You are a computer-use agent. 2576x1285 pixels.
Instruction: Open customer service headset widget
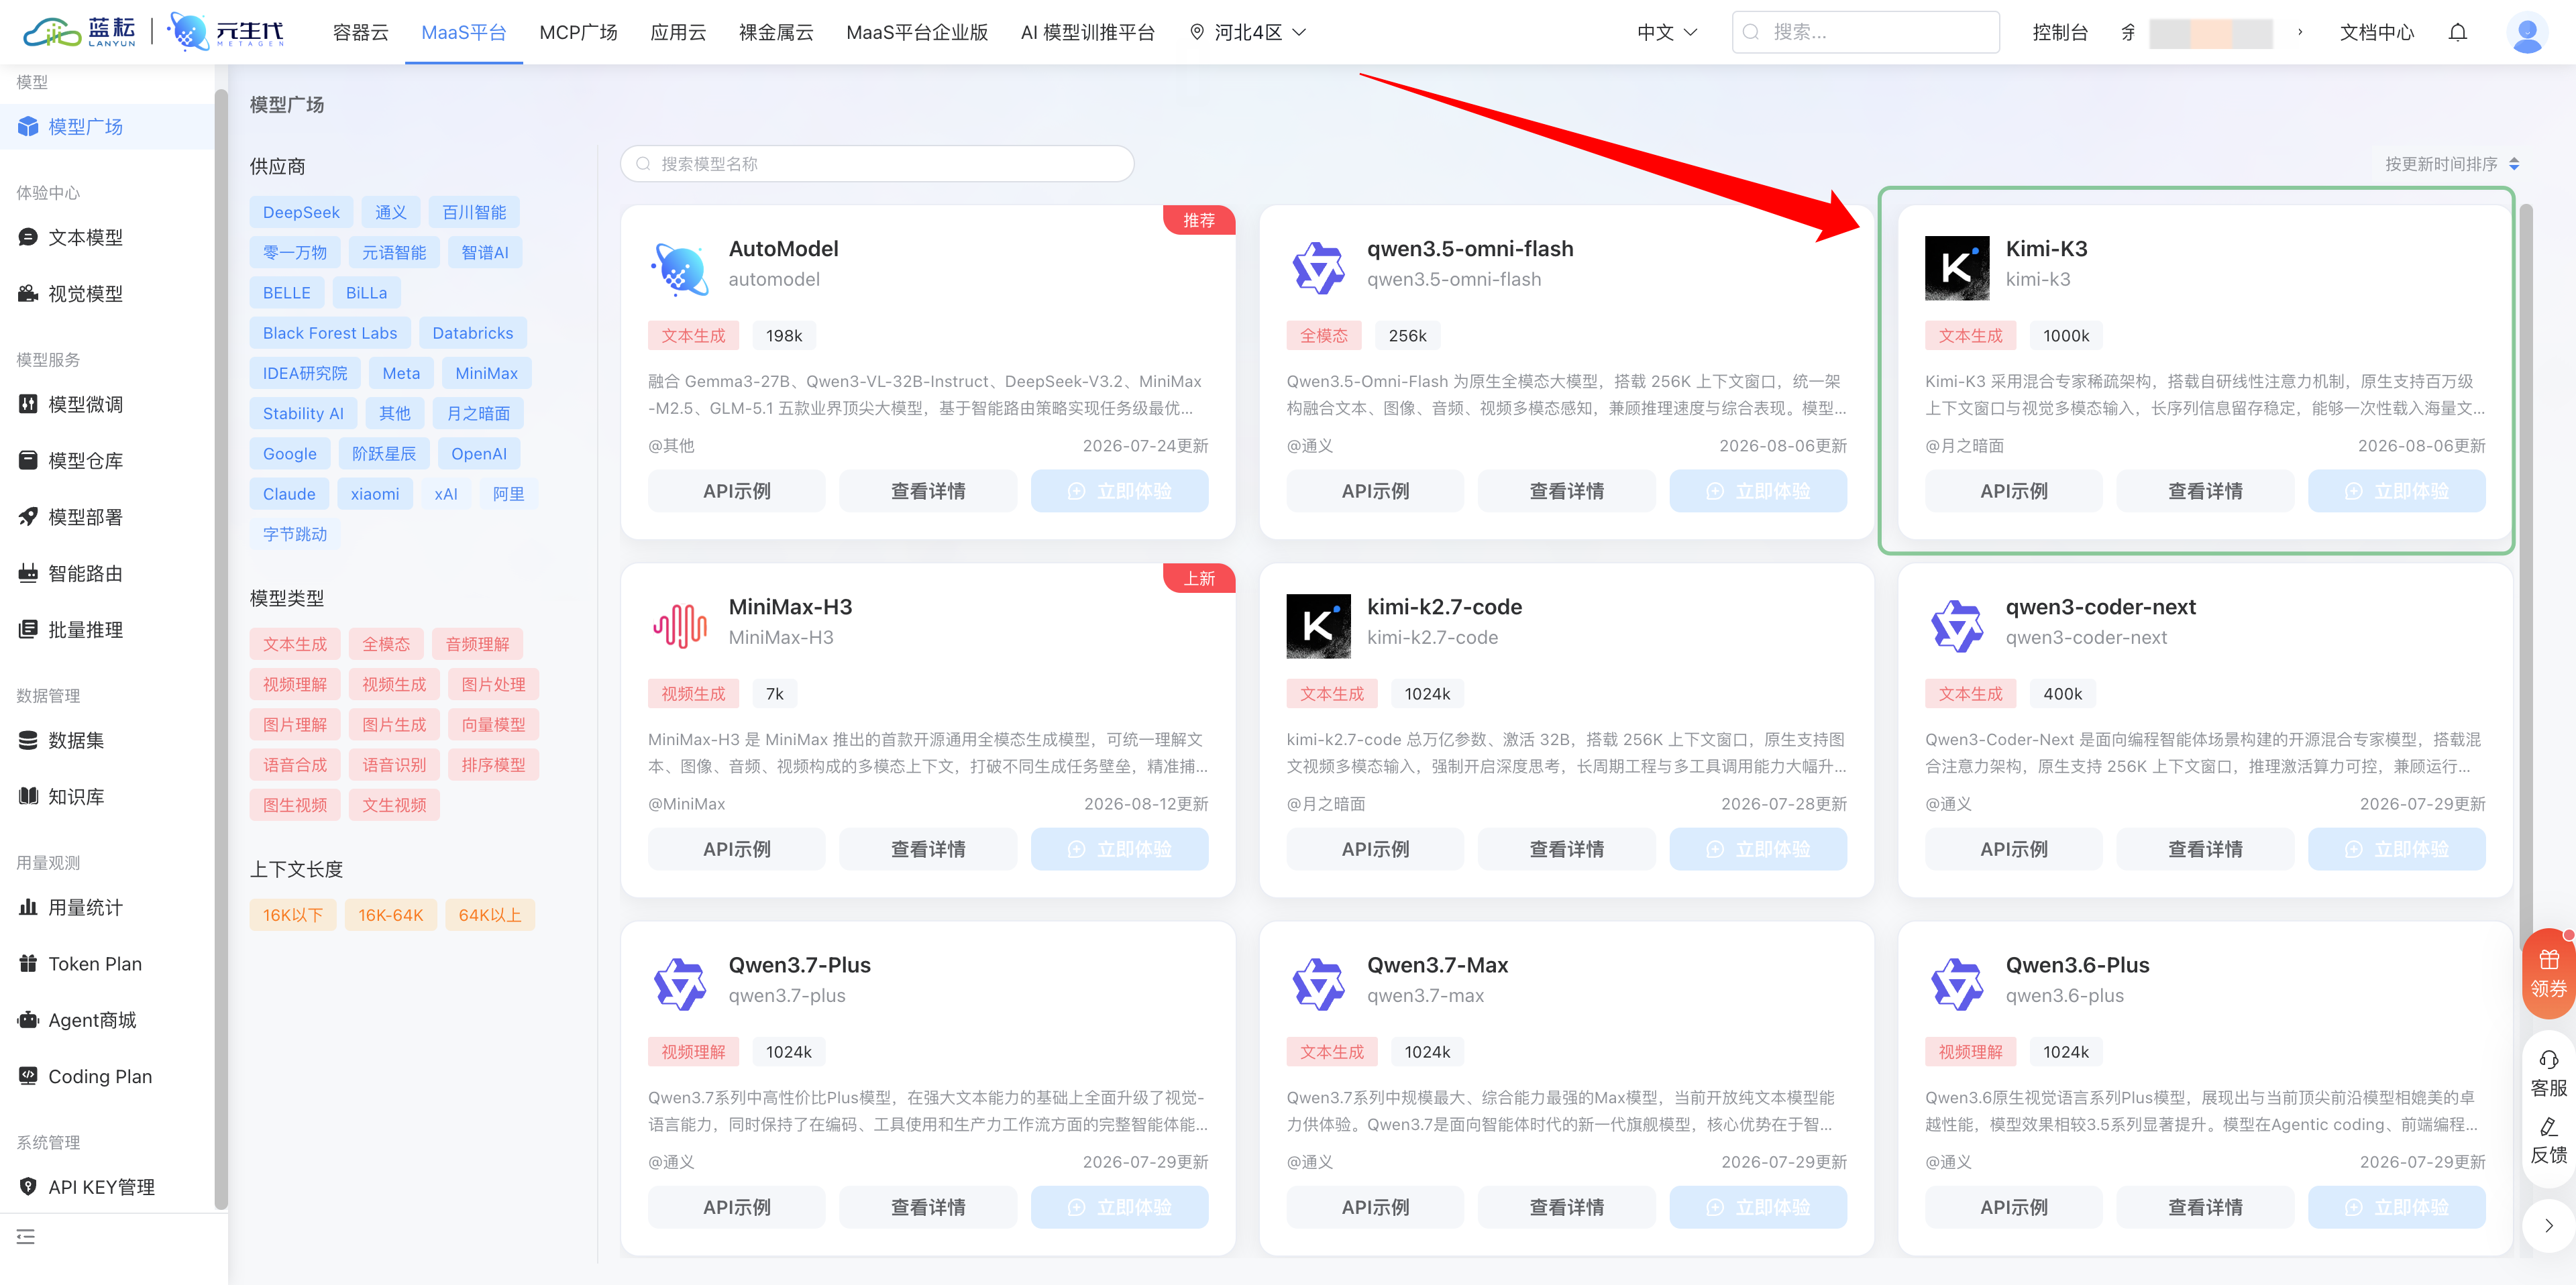[x=2548, y=1074]
